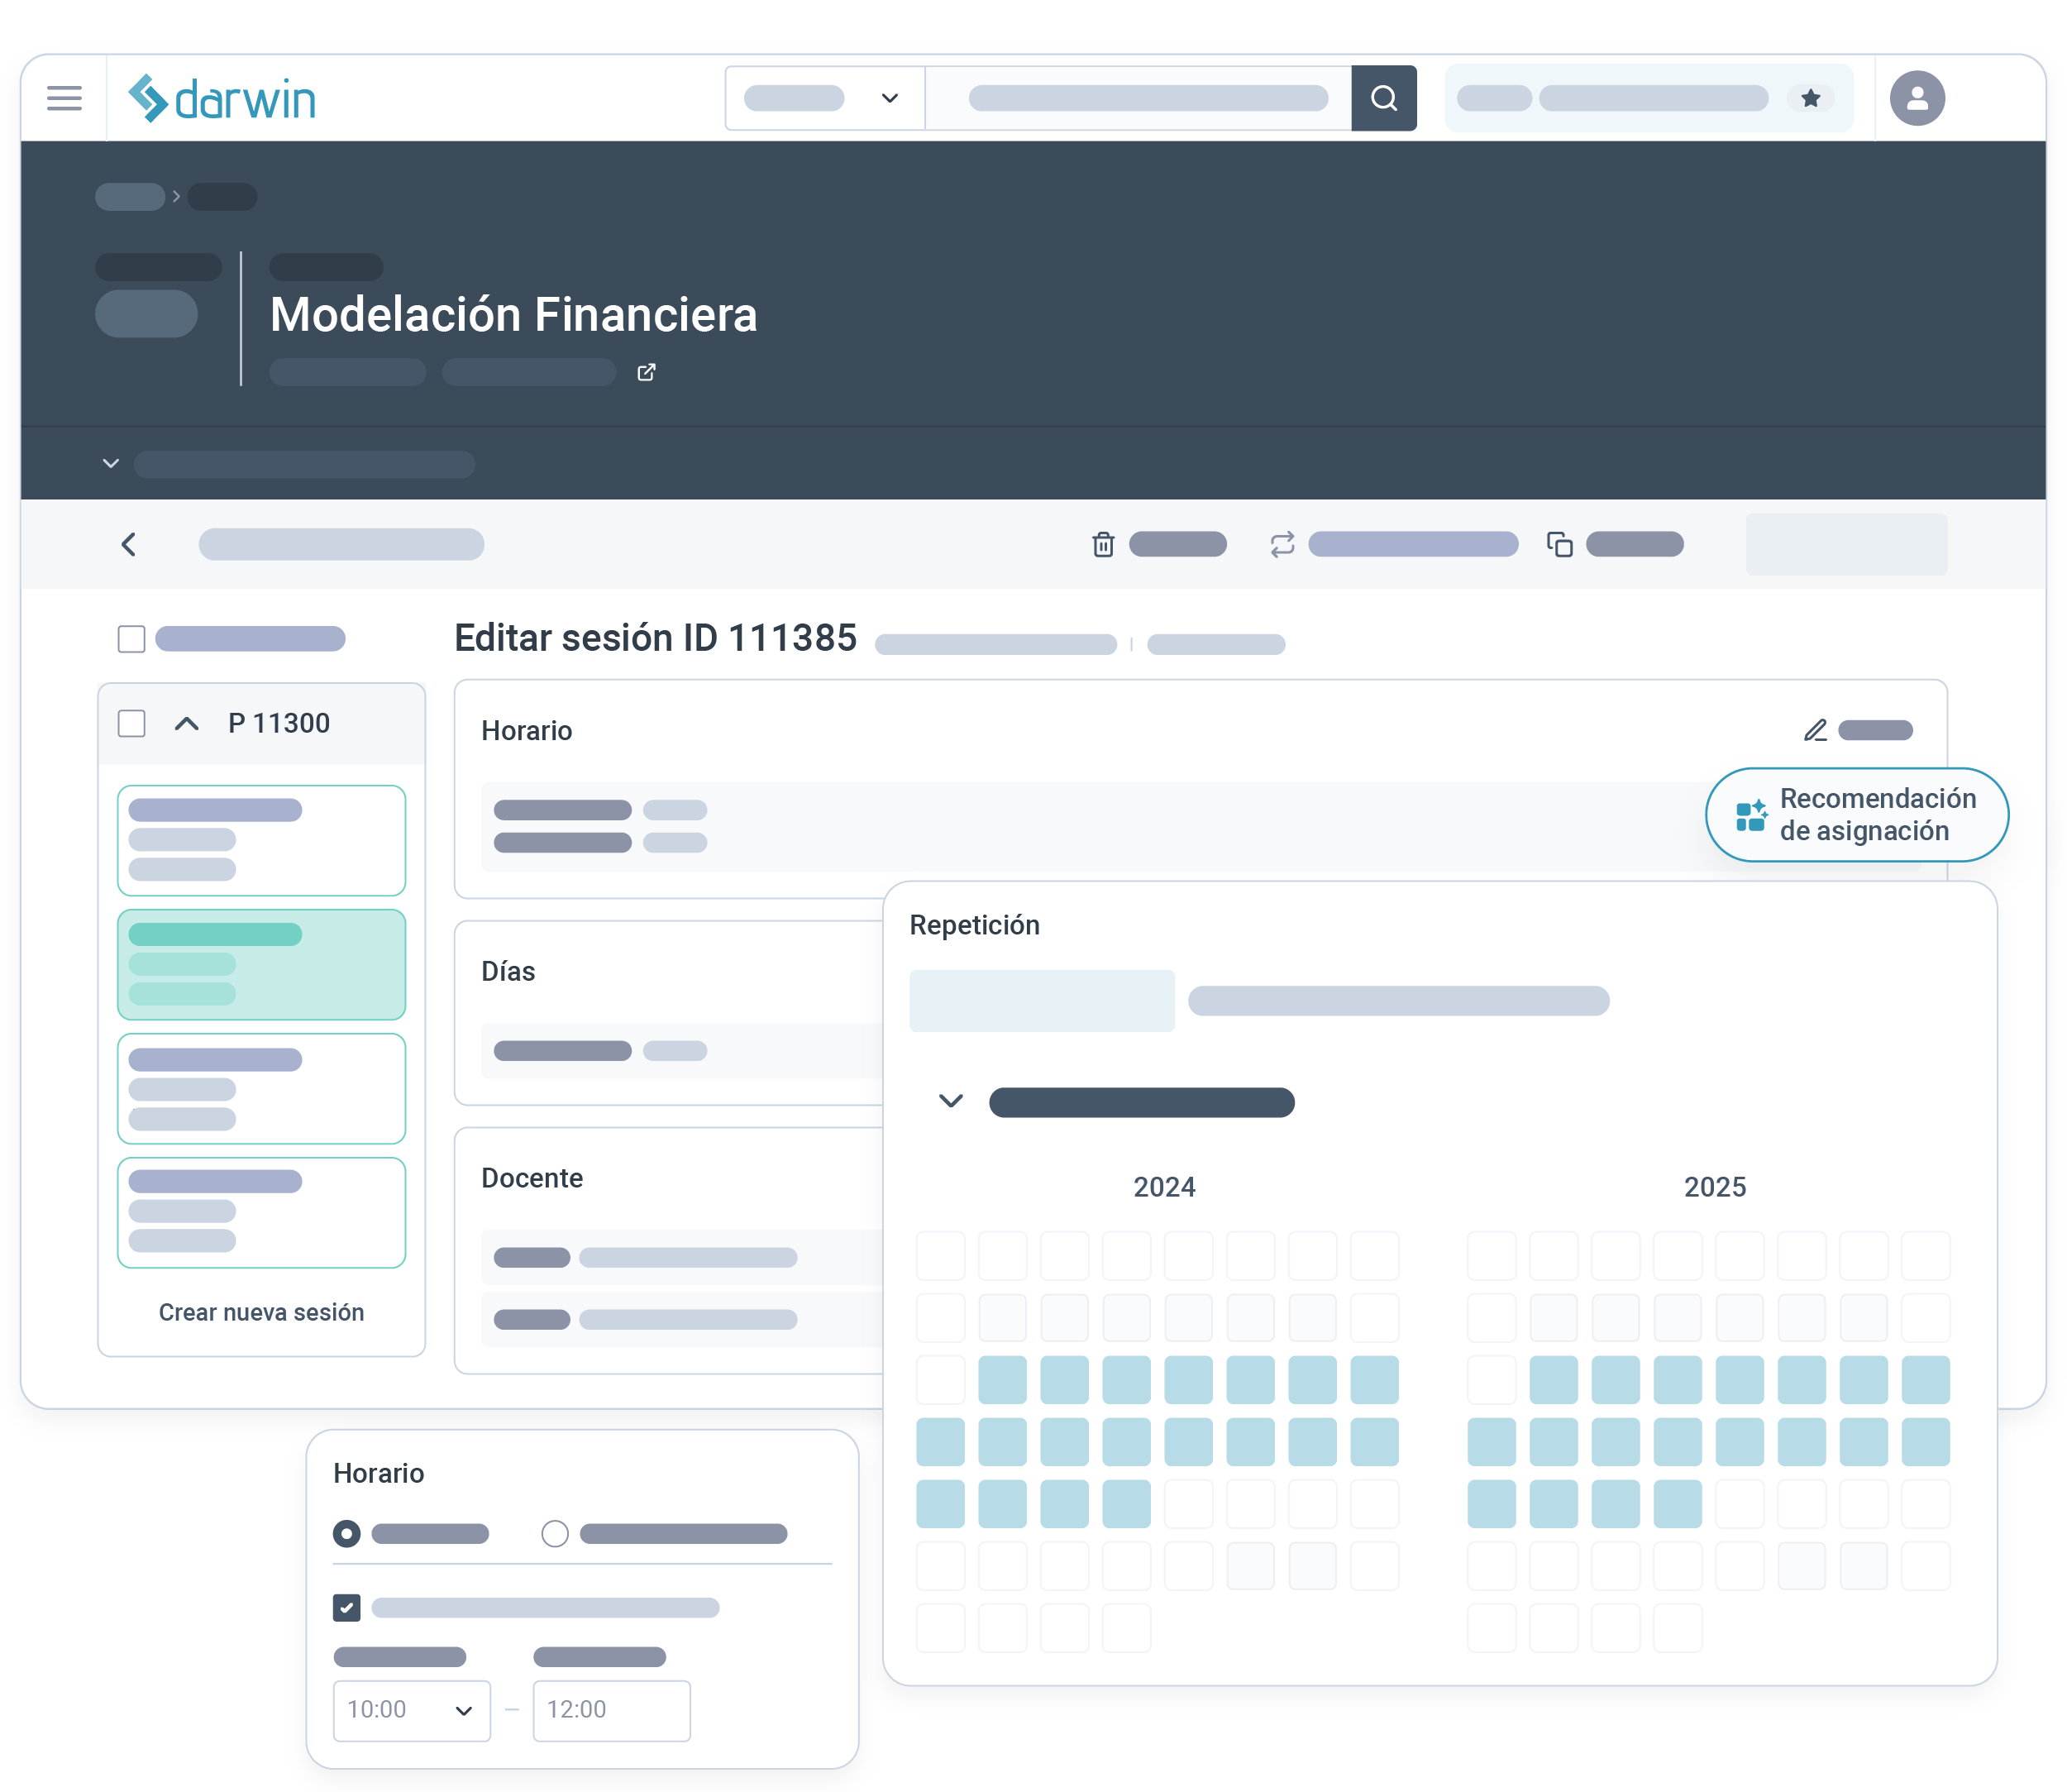
Task: Click the star favorite icon
Action: point(1810,98)
